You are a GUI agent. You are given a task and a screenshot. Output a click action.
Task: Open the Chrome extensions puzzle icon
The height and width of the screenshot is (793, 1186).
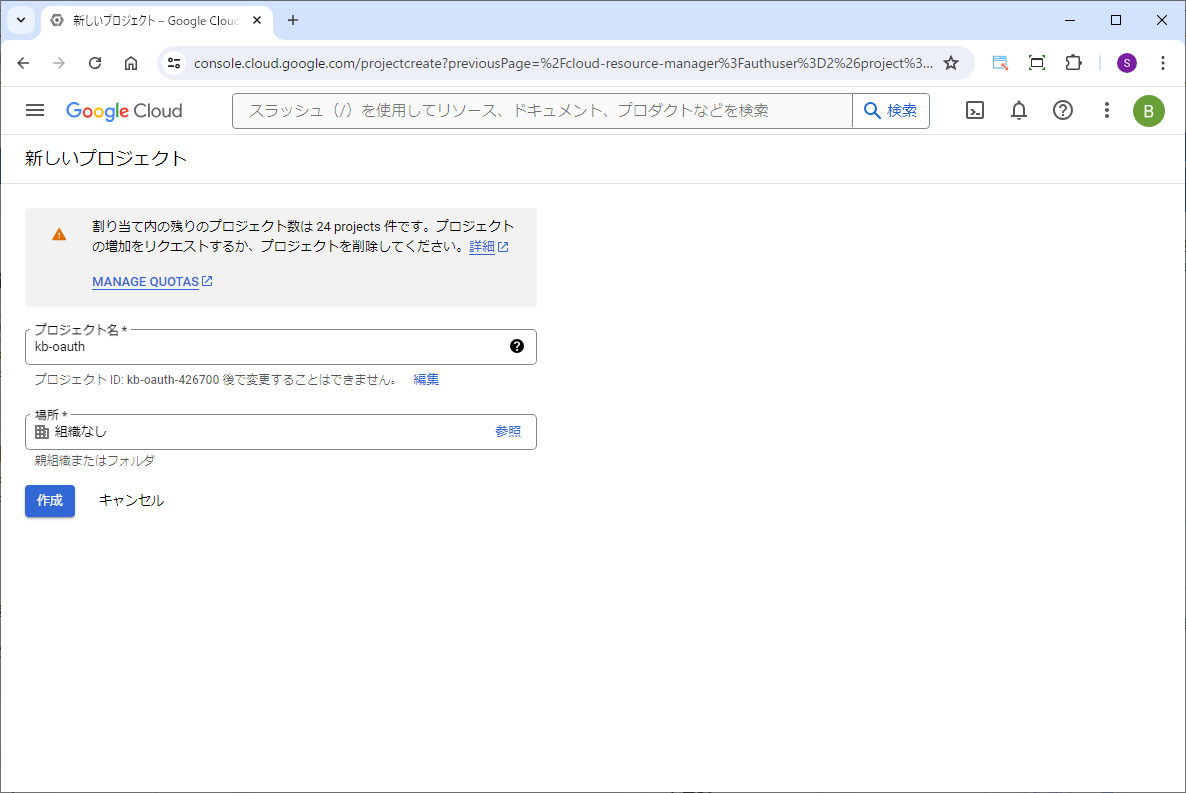click(1073, 63)
